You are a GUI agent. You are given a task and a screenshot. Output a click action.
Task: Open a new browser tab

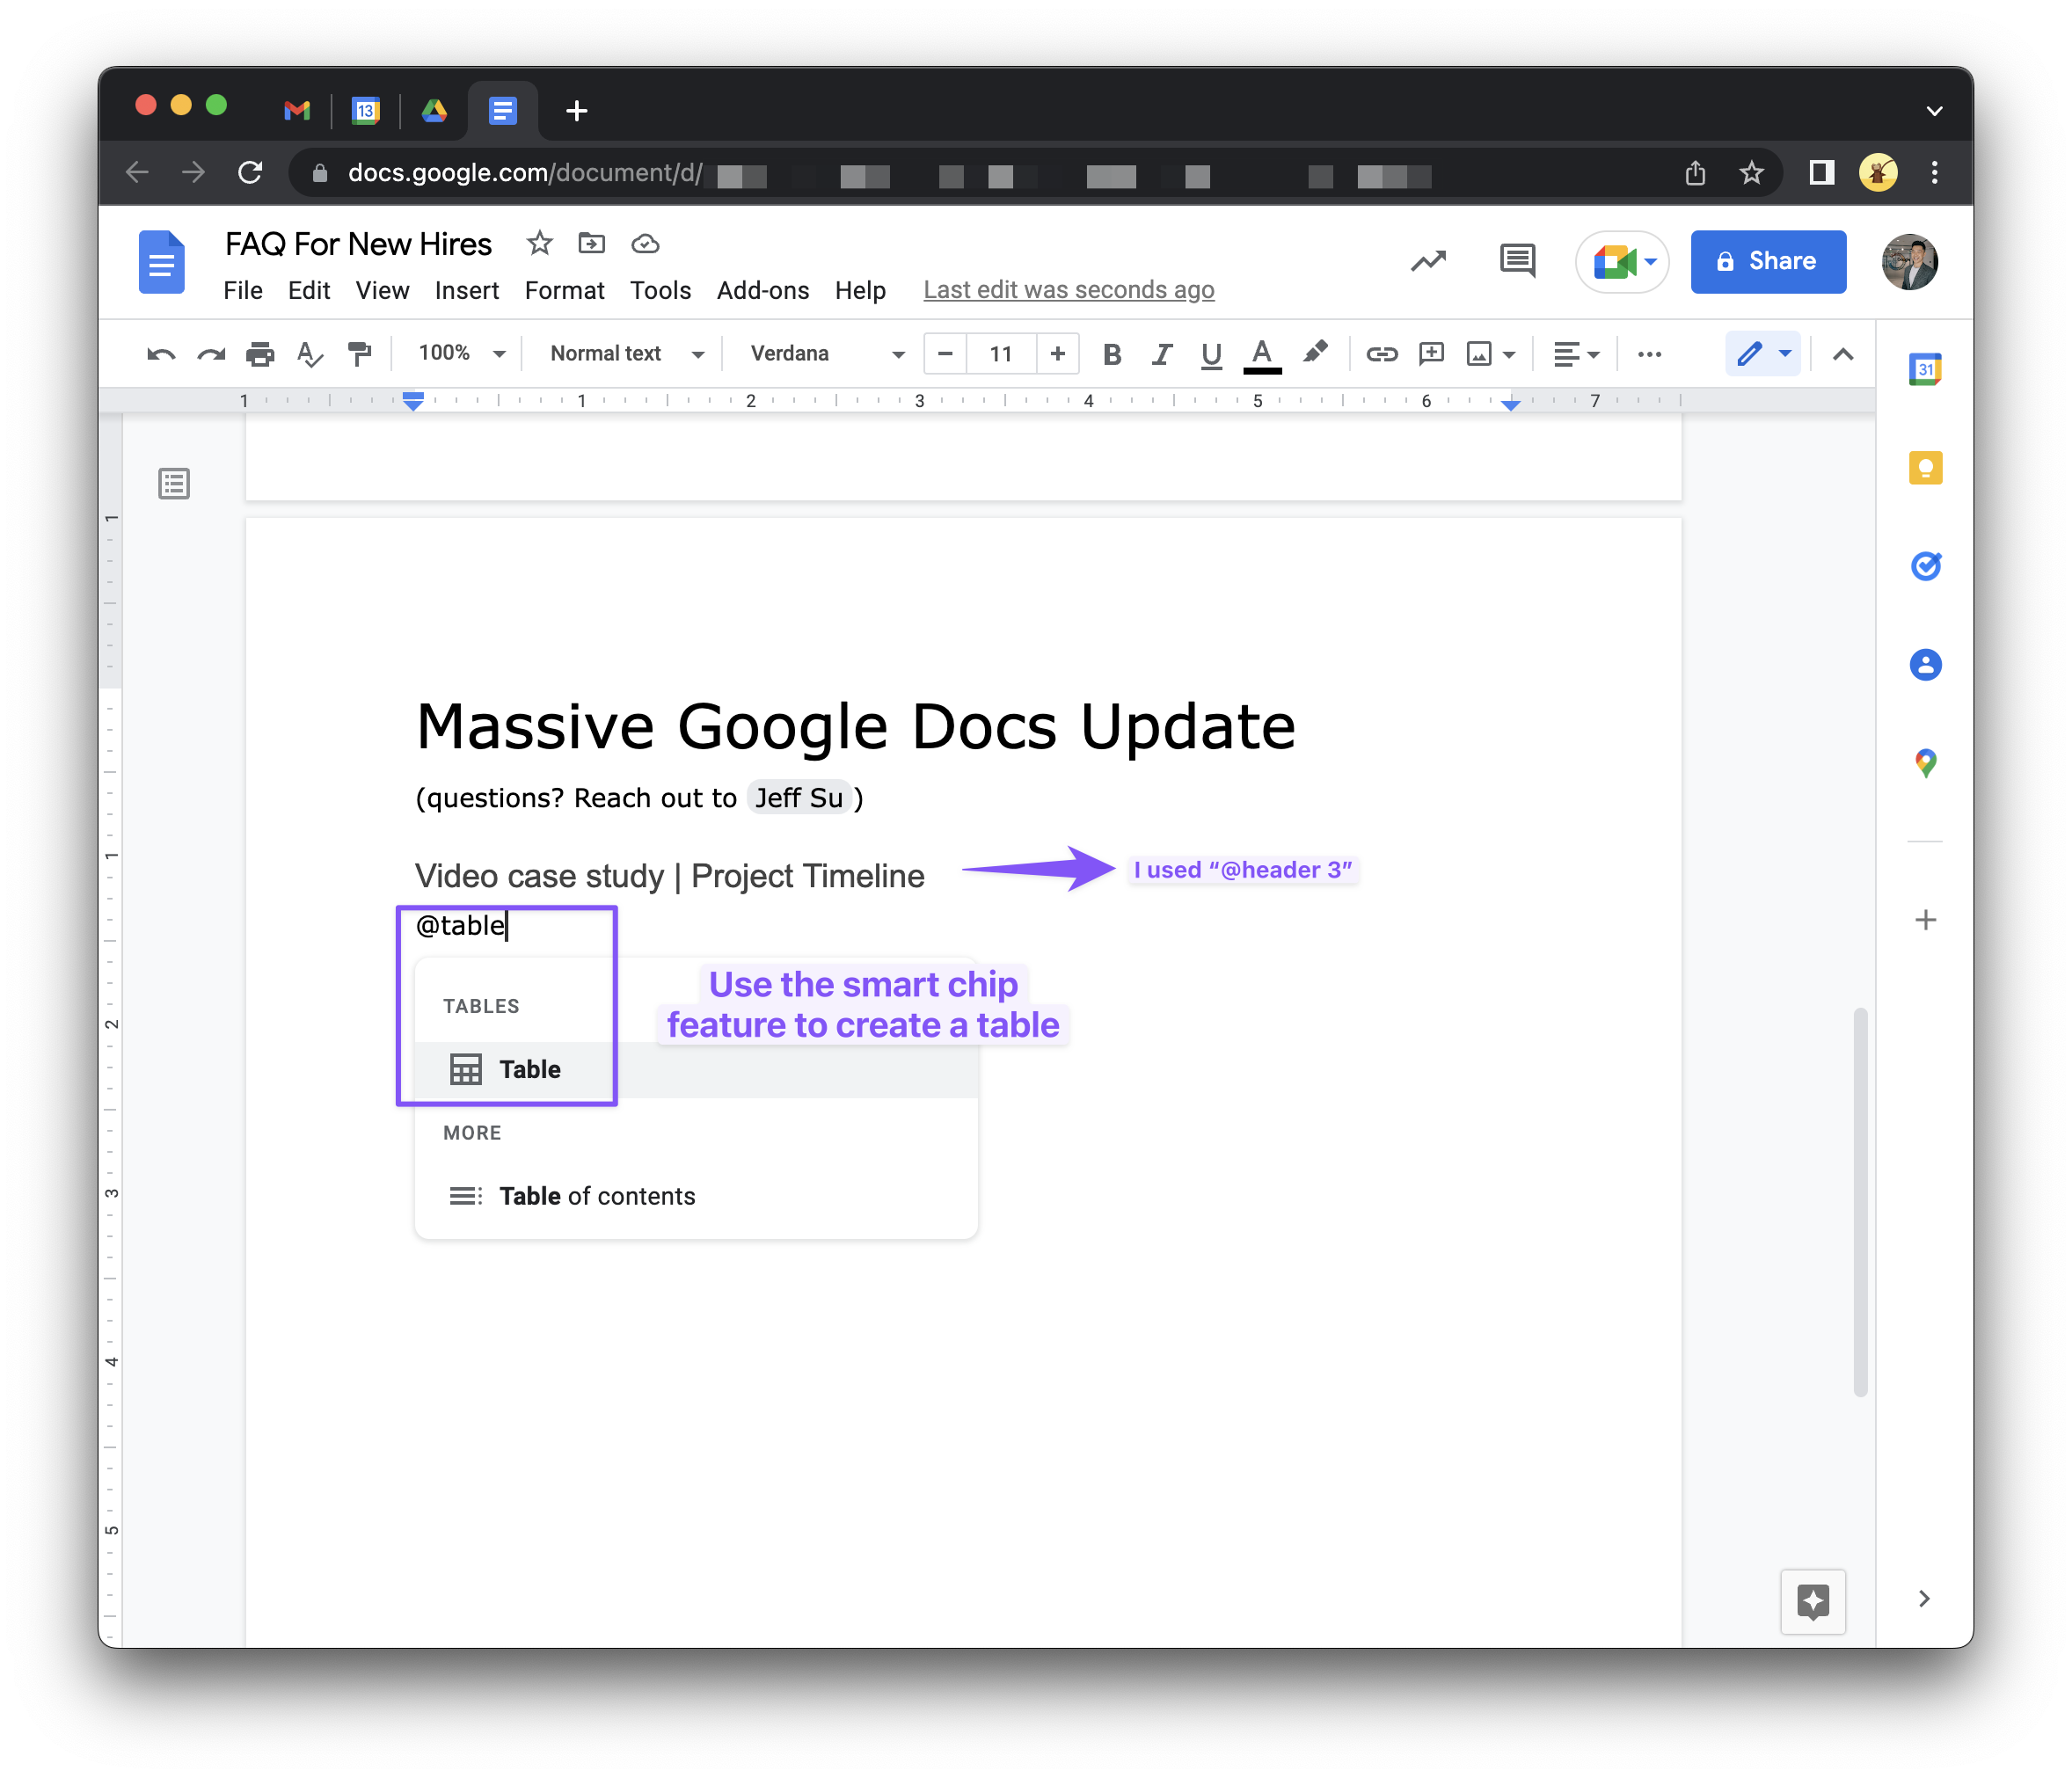pos(576,110)
